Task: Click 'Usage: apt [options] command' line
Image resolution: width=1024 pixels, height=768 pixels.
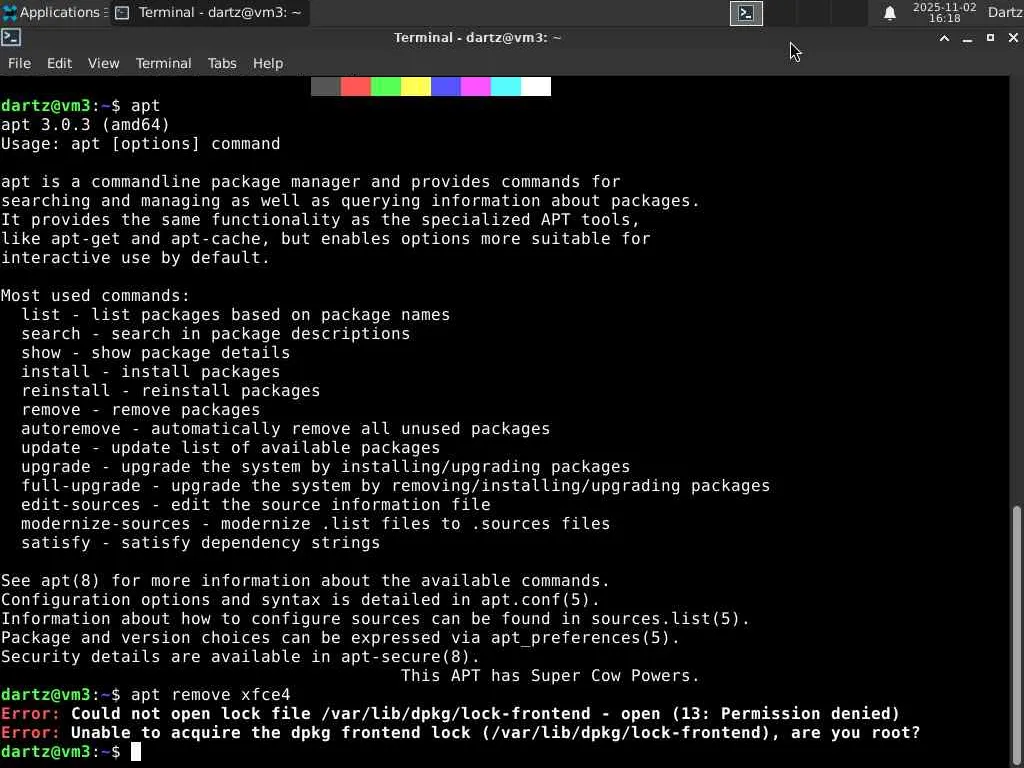Action: click(140, 144)
